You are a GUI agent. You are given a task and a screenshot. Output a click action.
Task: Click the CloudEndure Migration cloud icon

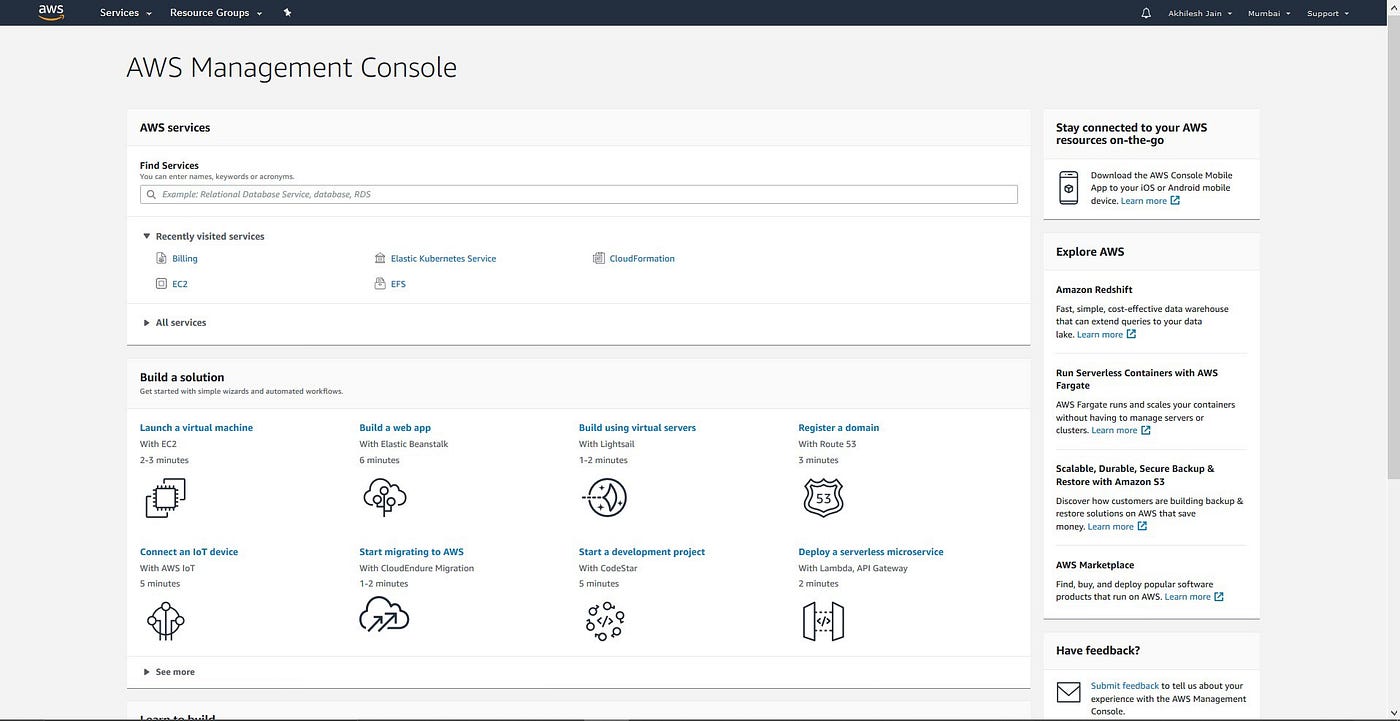385,615
